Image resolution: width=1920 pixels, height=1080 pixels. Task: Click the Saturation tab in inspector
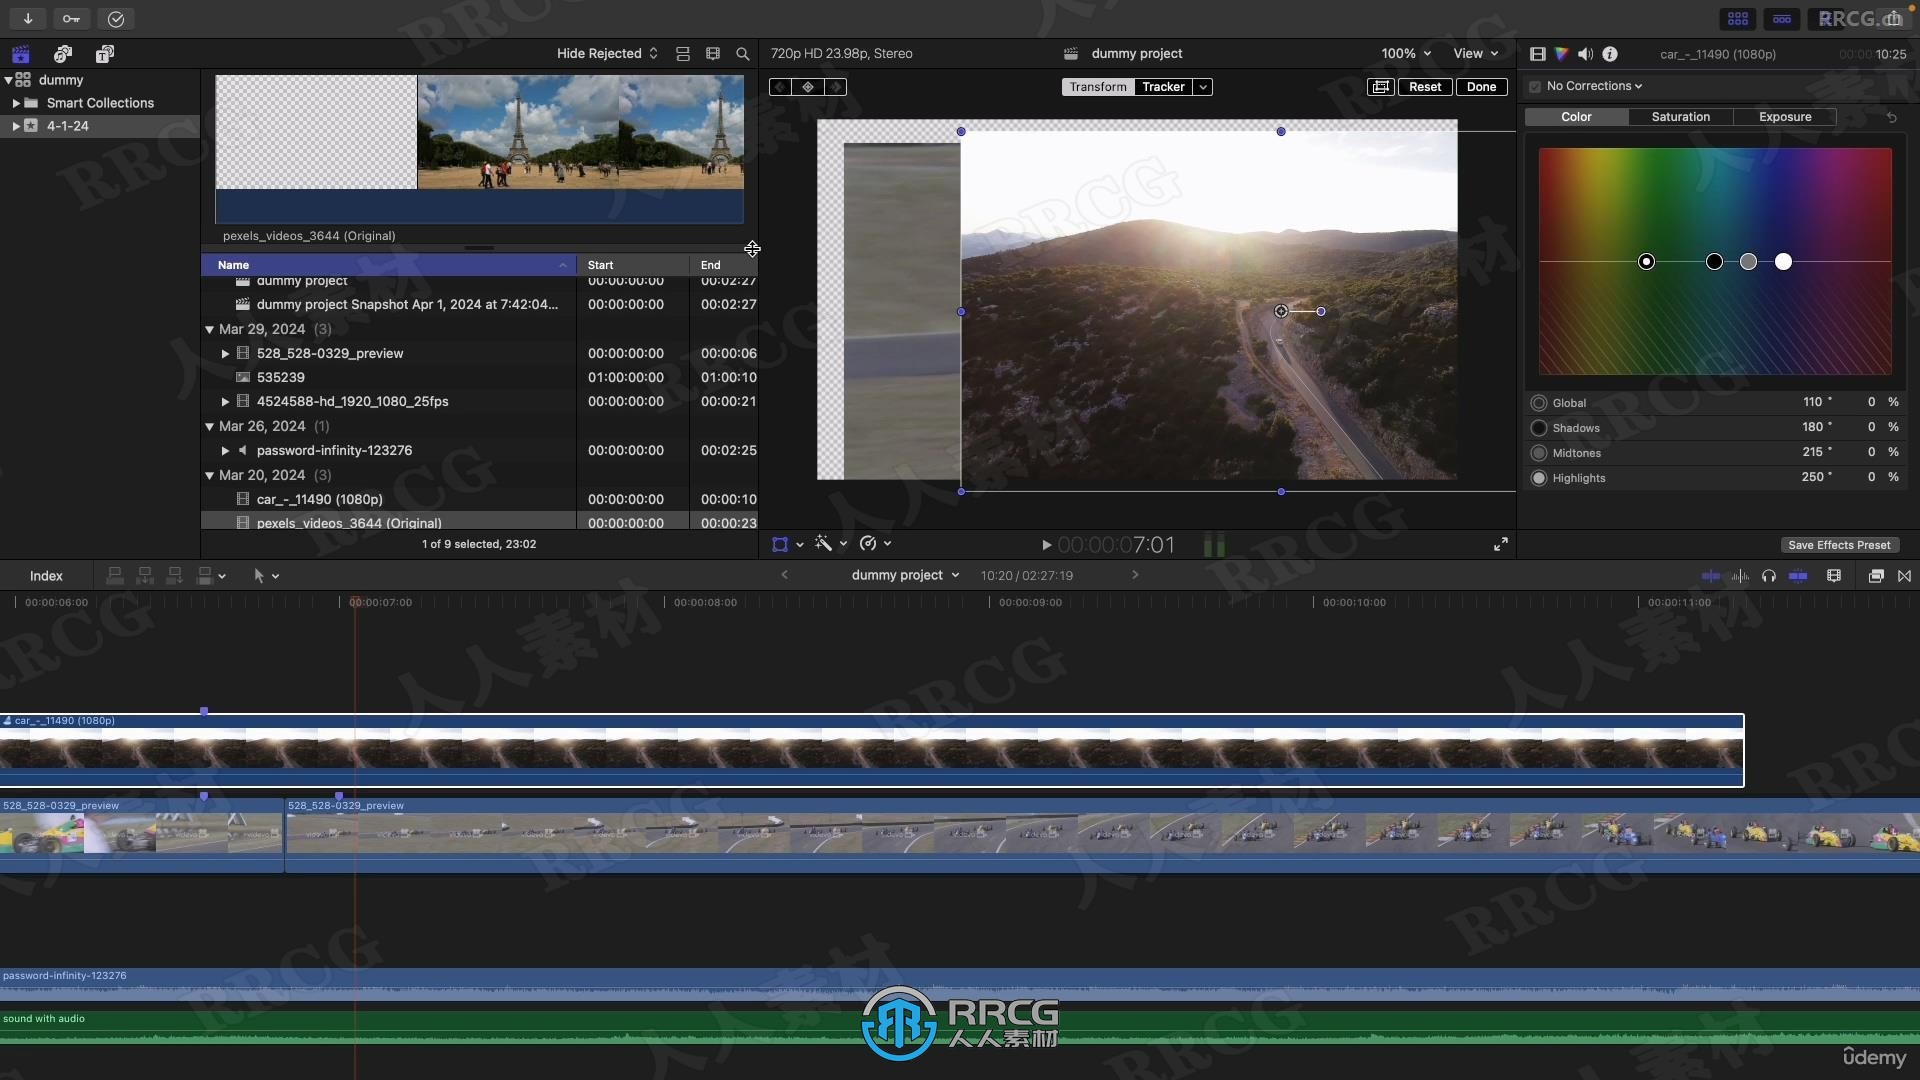[x=1680, y=117]
